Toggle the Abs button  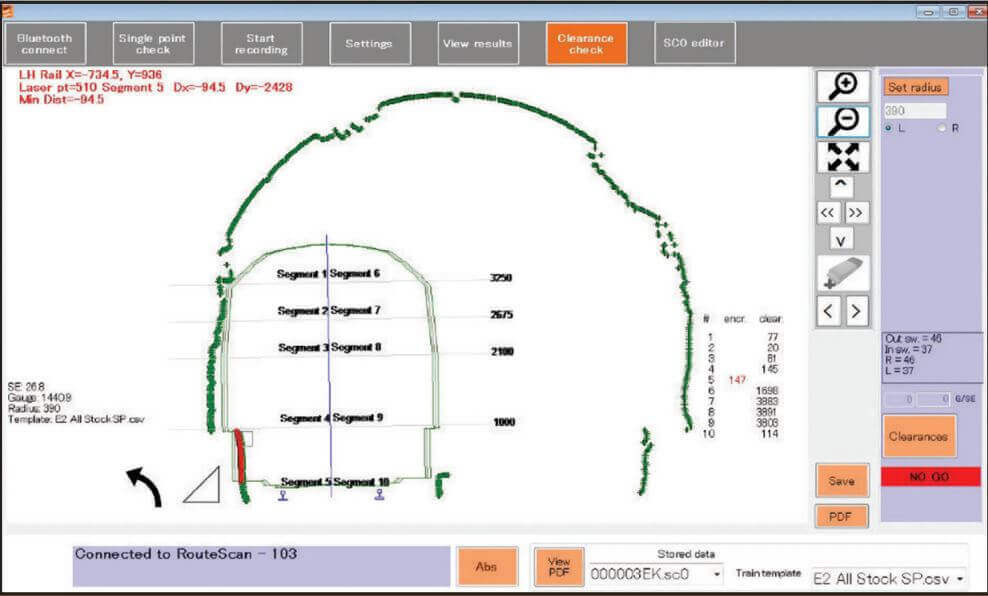[486, 566]
